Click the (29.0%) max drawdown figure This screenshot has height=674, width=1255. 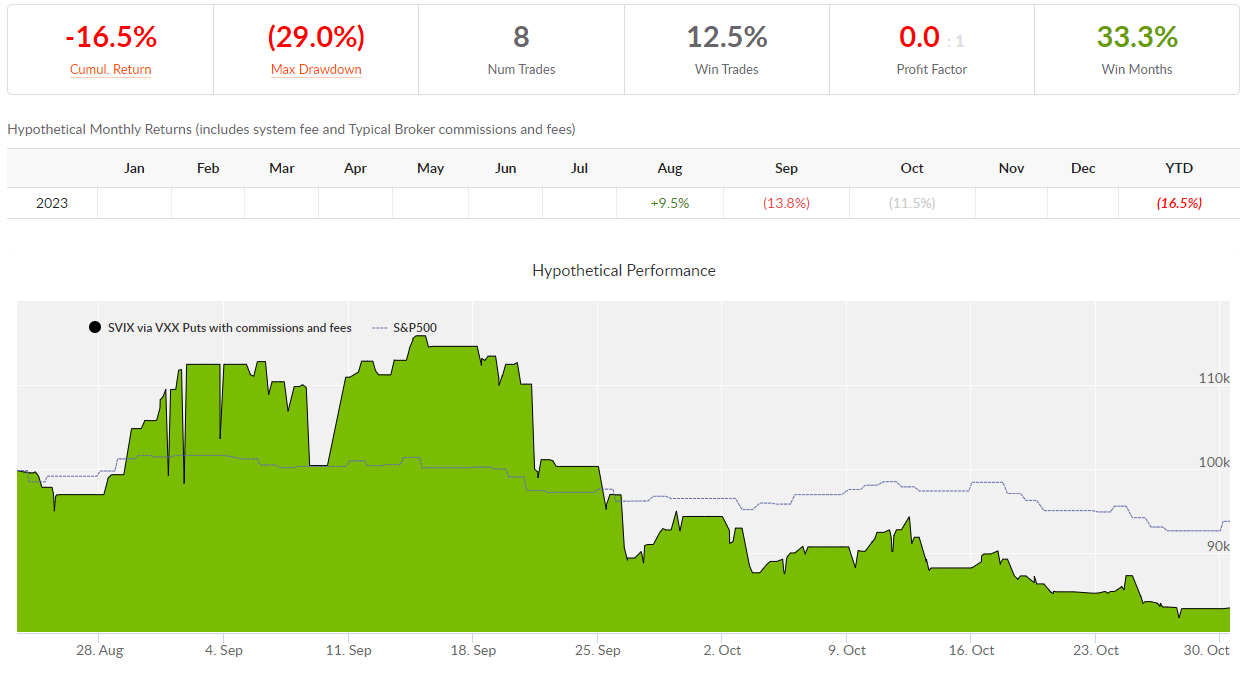point(316,38)
